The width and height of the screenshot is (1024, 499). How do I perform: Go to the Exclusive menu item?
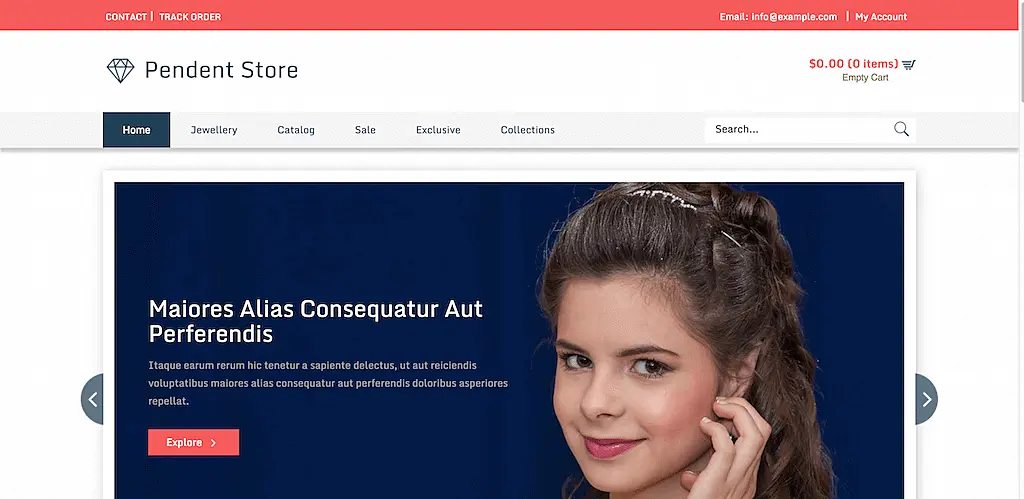click(438, 130)
